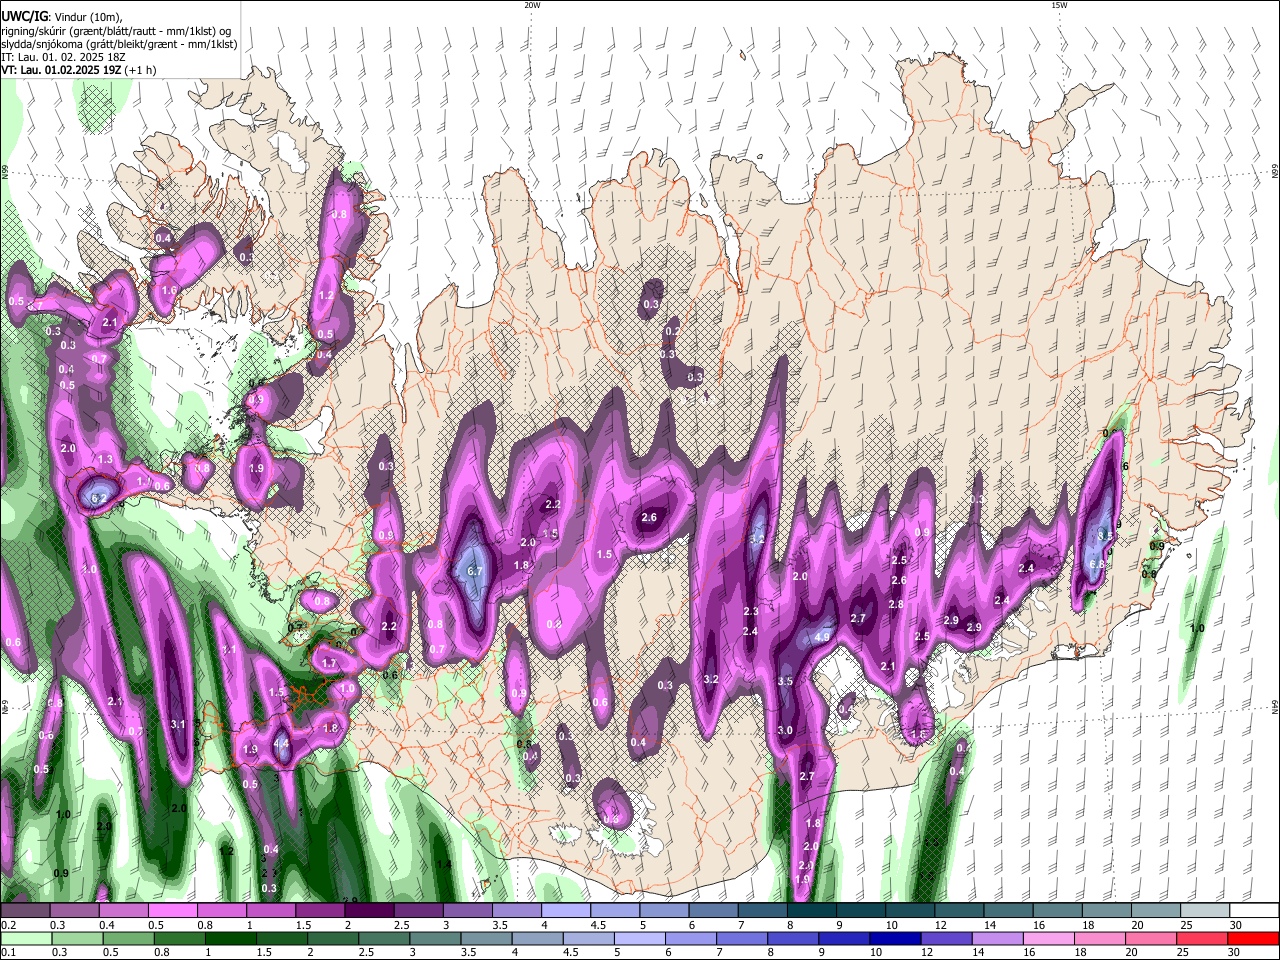Click the 'IT: Lau. 01. 02. 2025 18Z' line
Image resolution: width=1280 pixels, height=960 pixels.
click(x=62, y=58)
